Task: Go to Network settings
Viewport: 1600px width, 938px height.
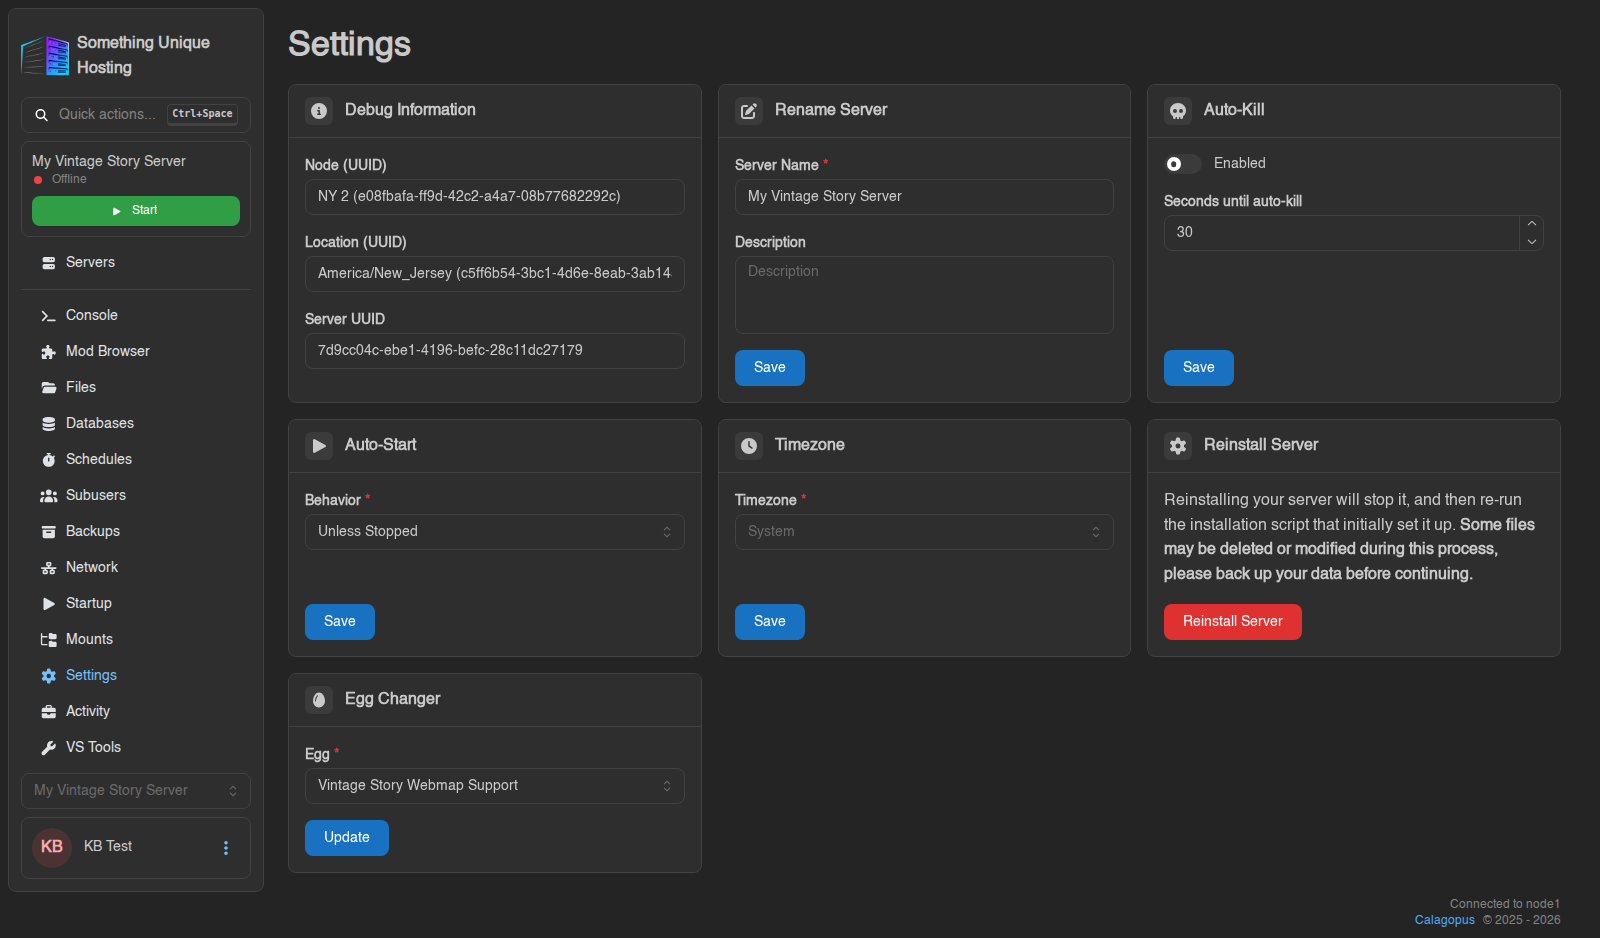Action: coord(136,568)
